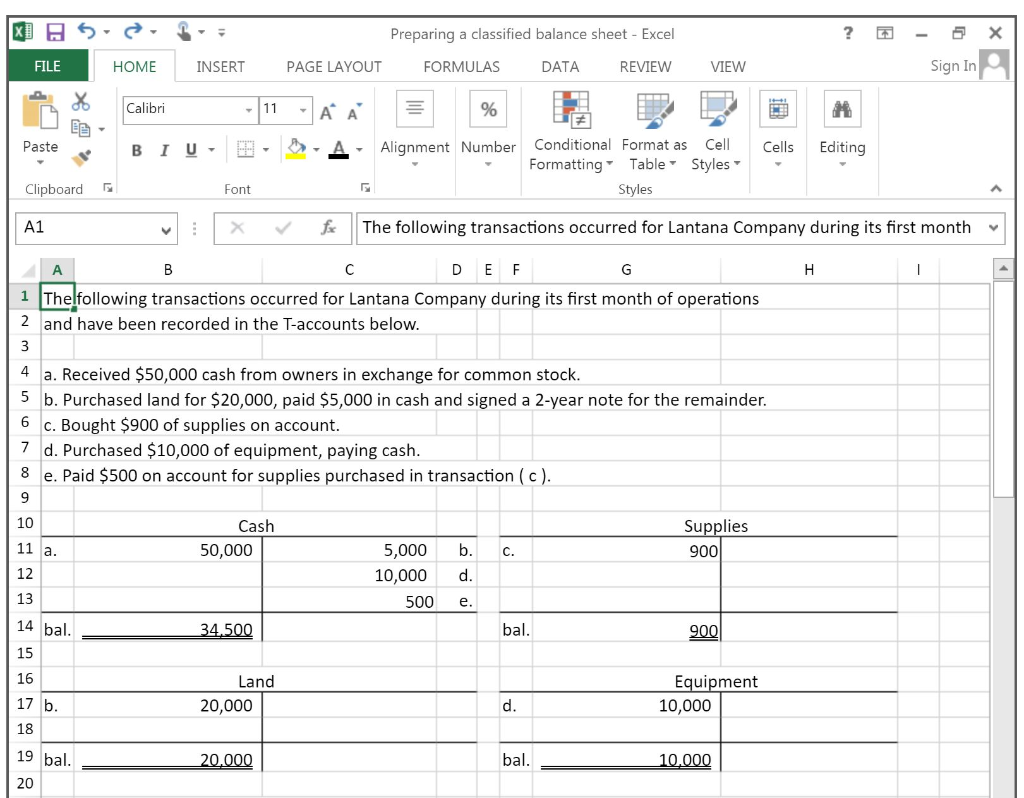
Task: Expand the formula bar
Action: [x=993, y=228]
